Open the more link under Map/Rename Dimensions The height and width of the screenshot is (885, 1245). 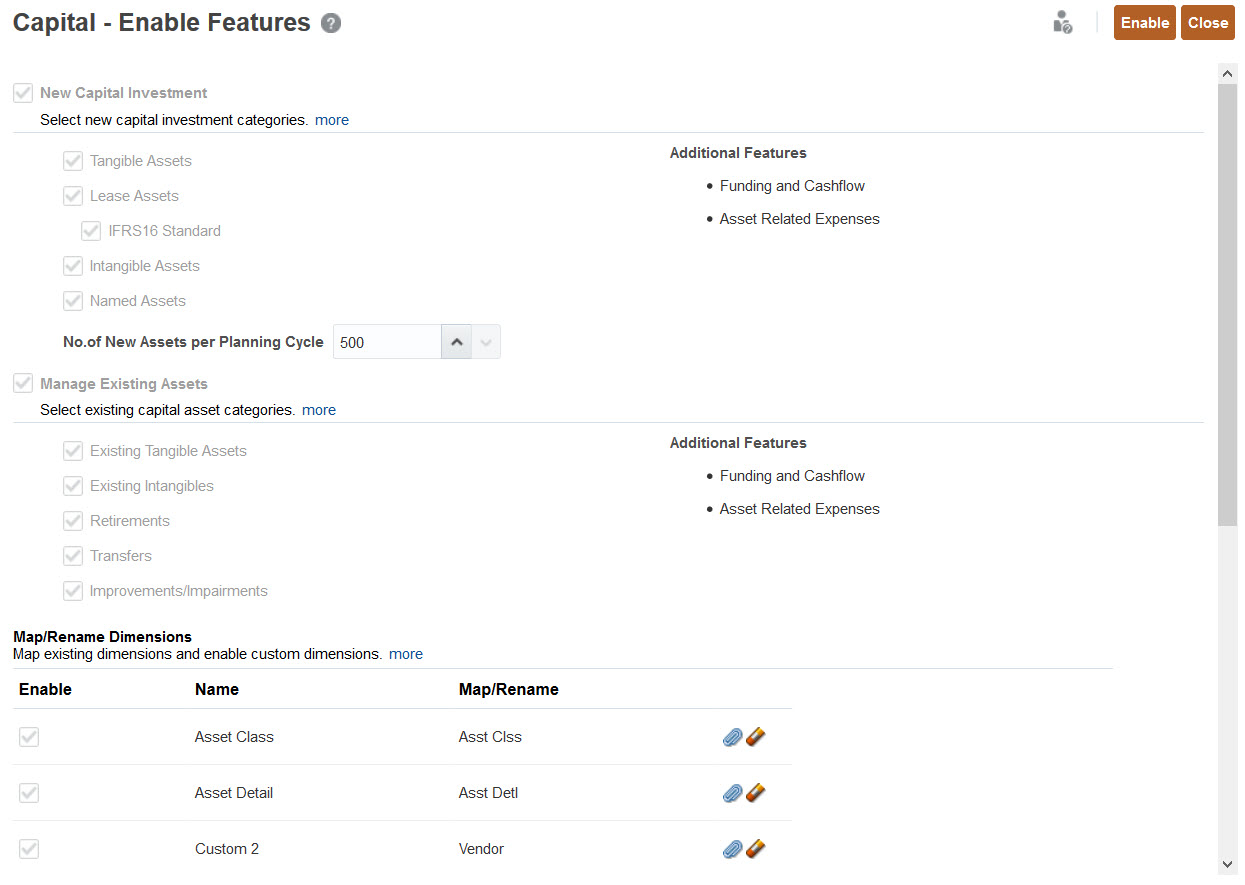[x=405, y=653]
